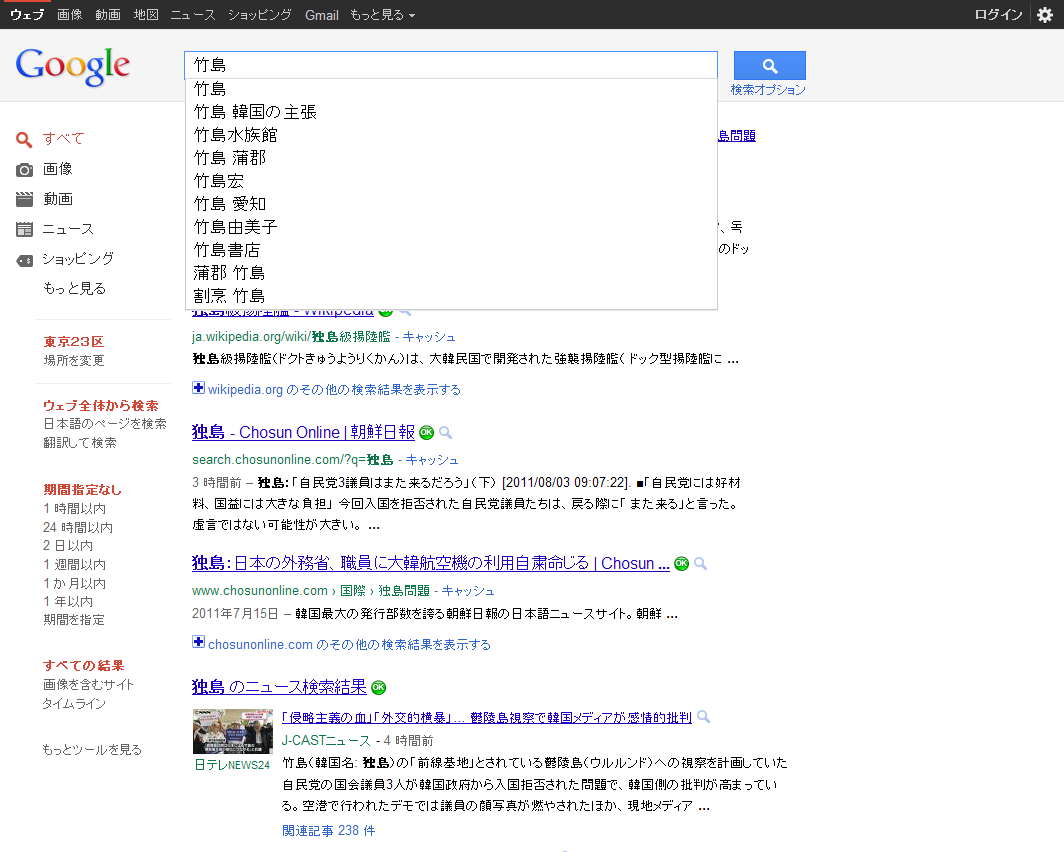Screen dimensions: 1064x852
Task: Open キャッシュ link for search.chosunonline.com result
Action: click(x=432, y=460)
